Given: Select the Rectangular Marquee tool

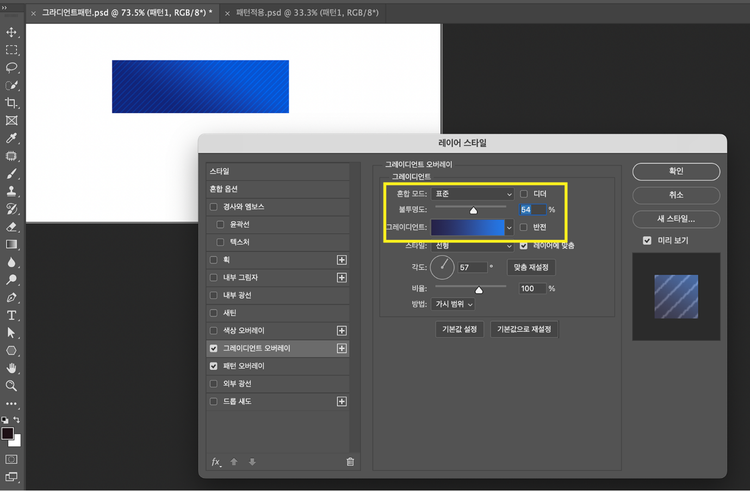Looking at the screenshot, I should point(11,50).
